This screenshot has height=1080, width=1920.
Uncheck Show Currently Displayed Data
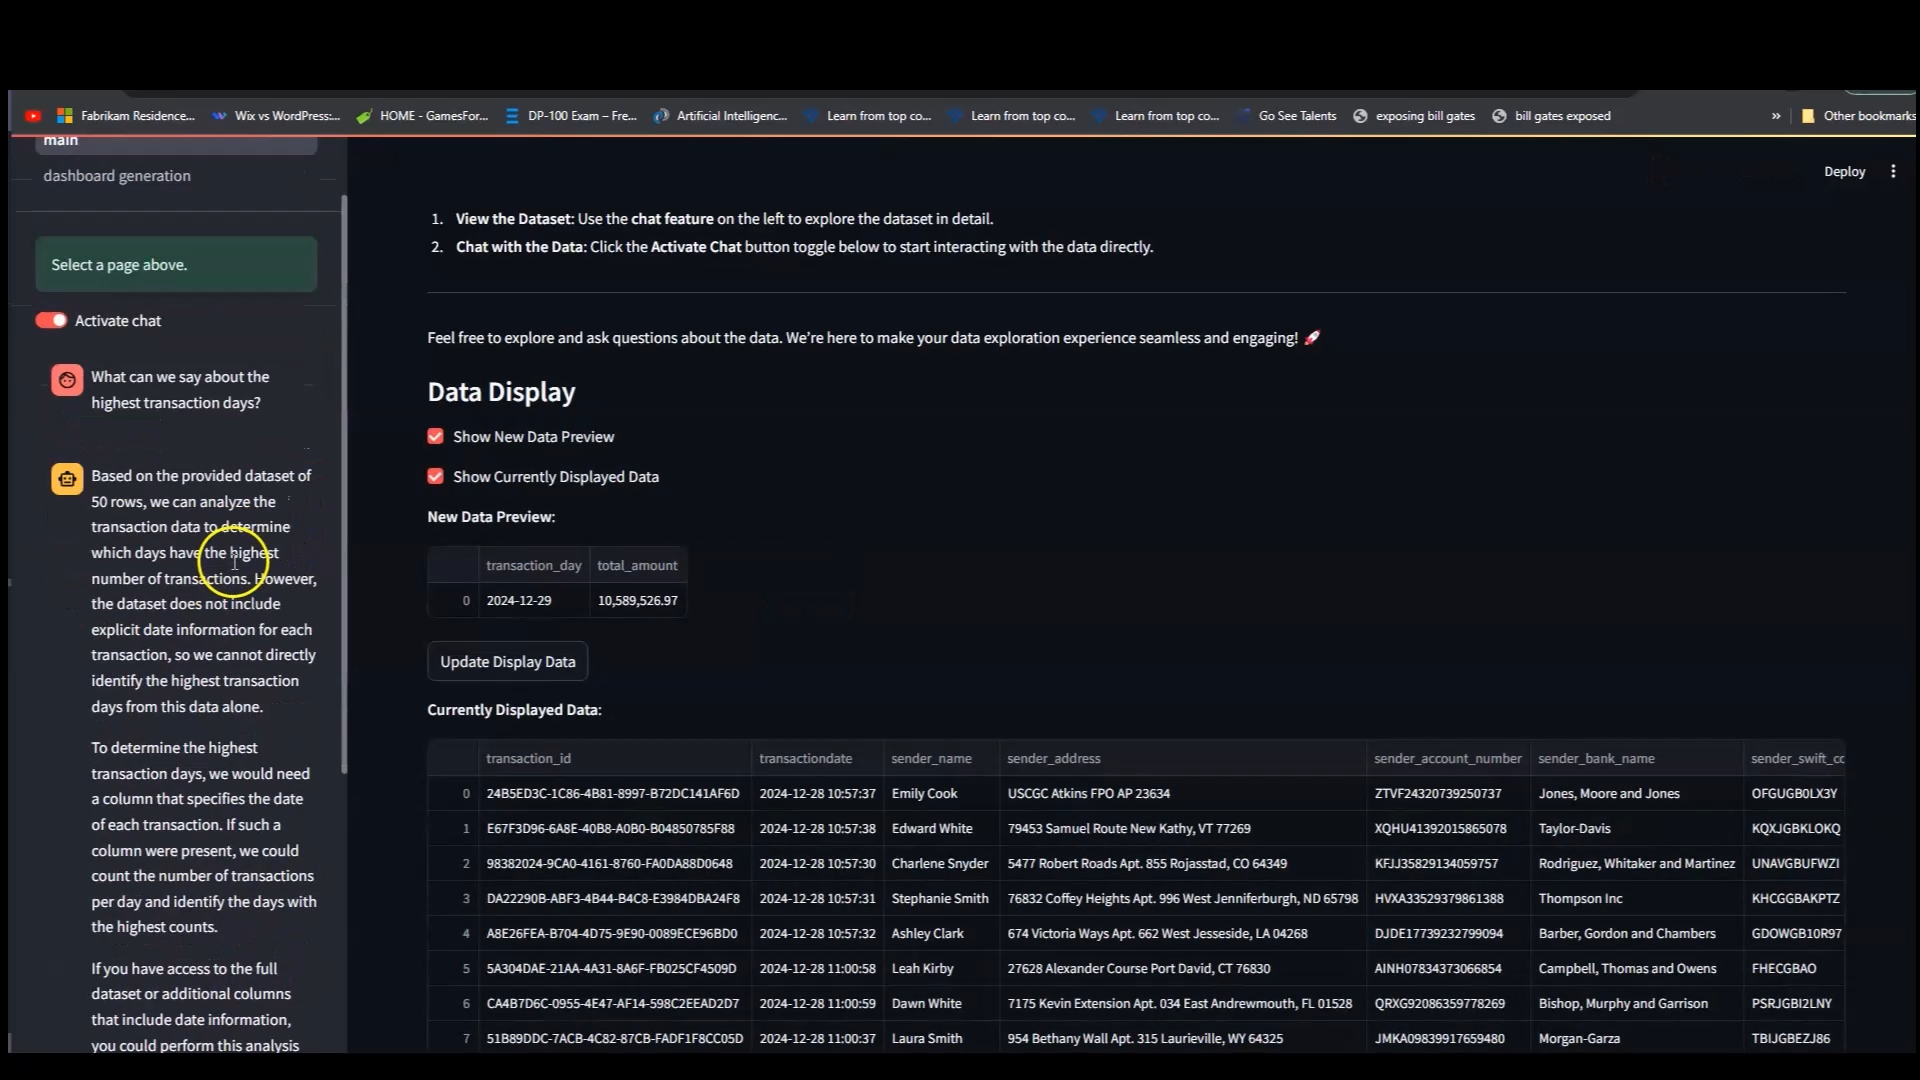(x=436, y=477)
